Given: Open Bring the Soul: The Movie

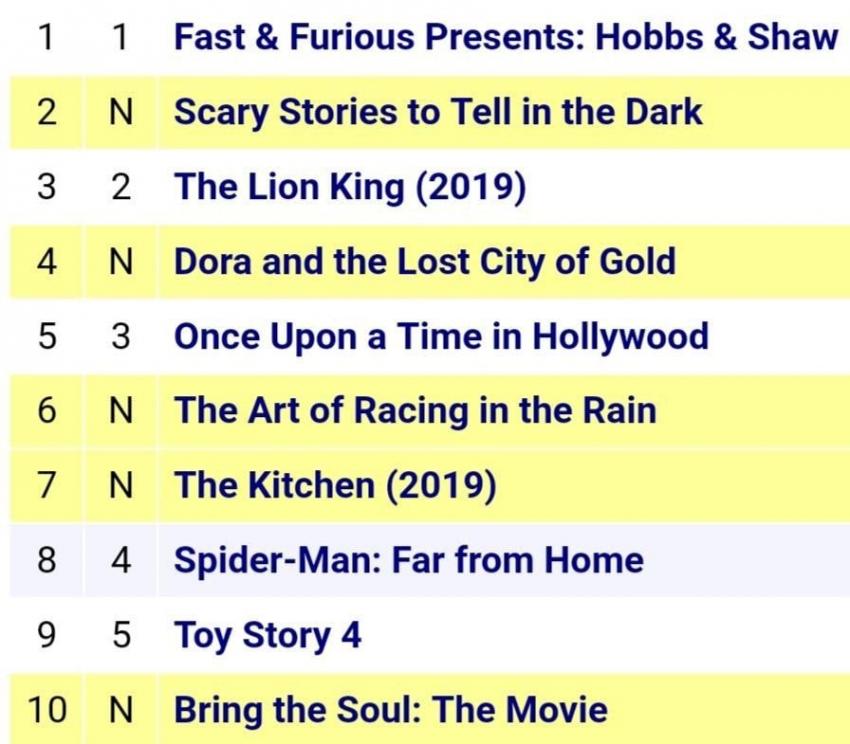Looking at the screenshot, I should tap(391, 709).
